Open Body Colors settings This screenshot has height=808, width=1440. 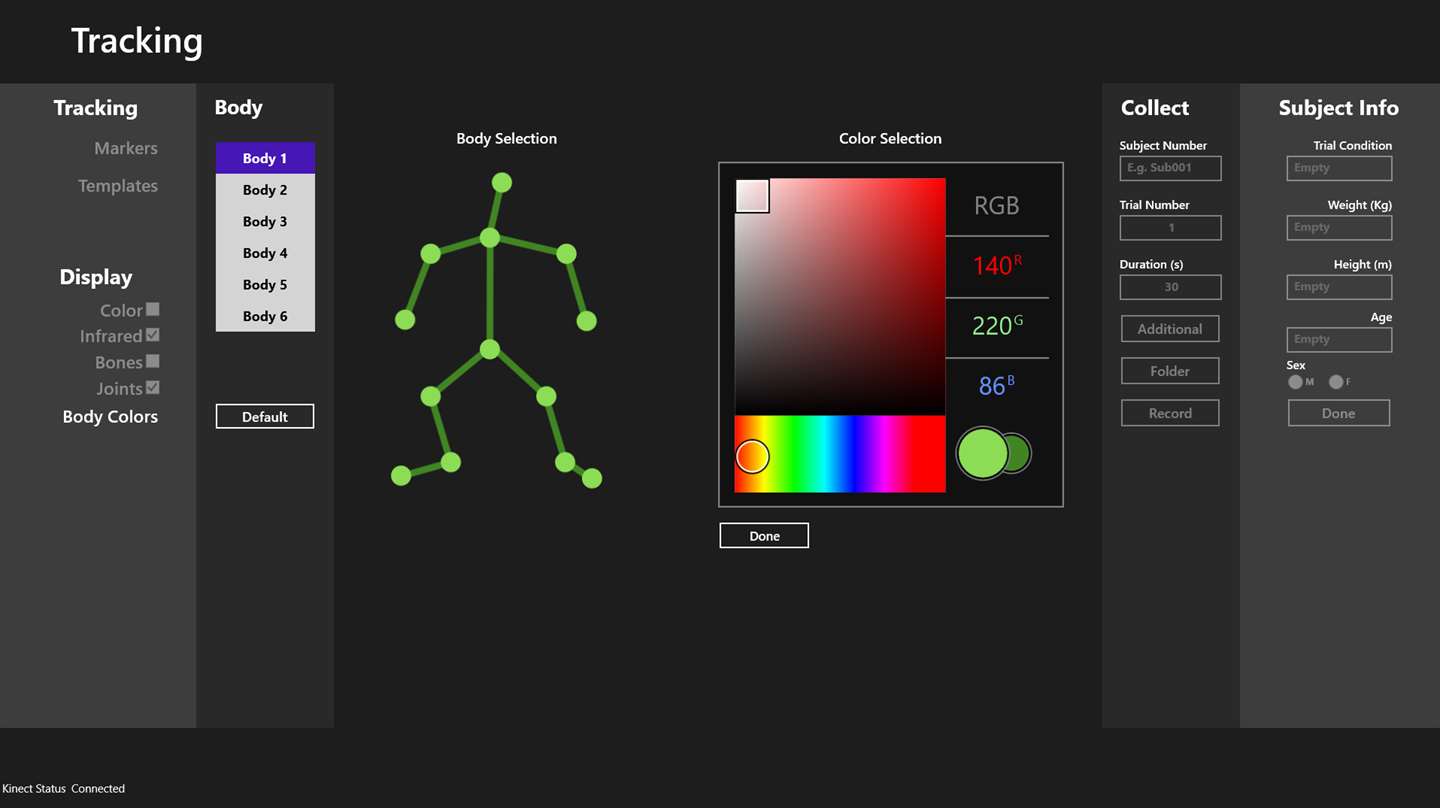(110, 417)
